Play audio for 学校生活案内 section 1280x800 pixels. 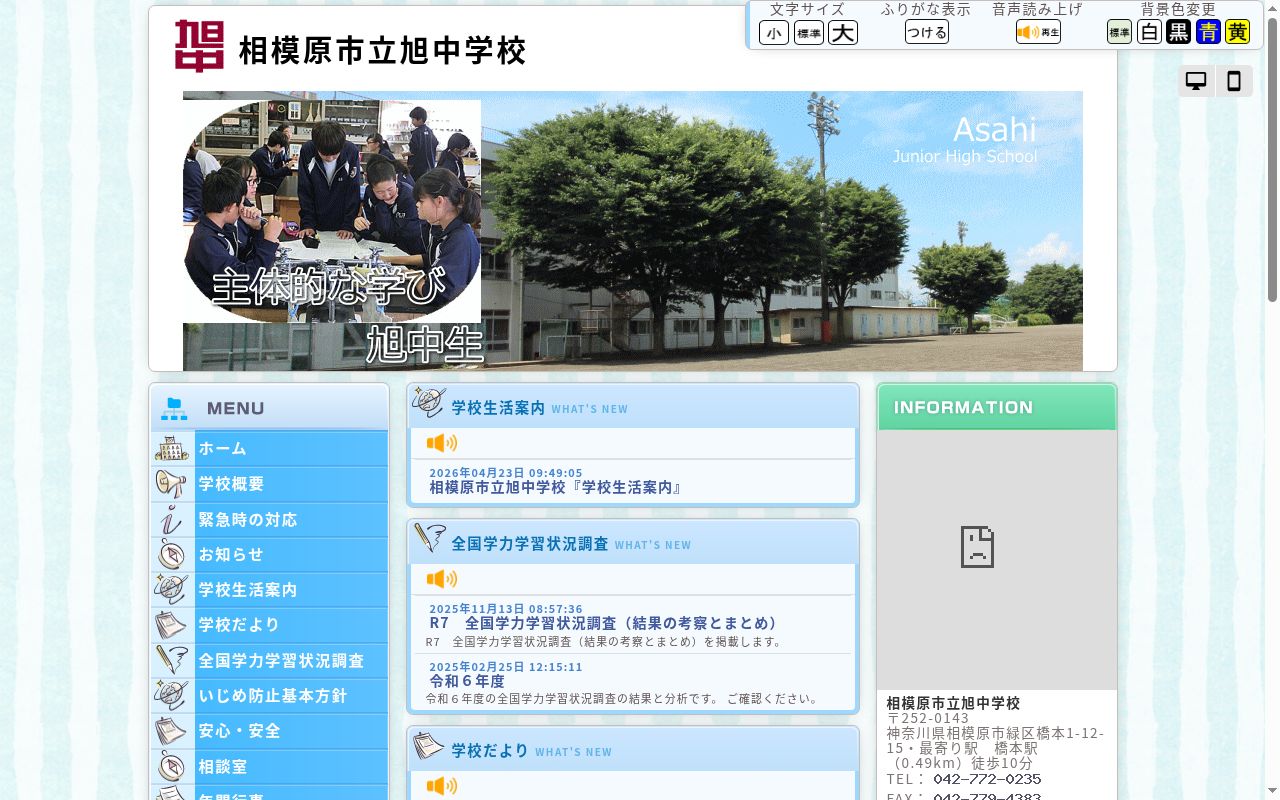(441, 443)
